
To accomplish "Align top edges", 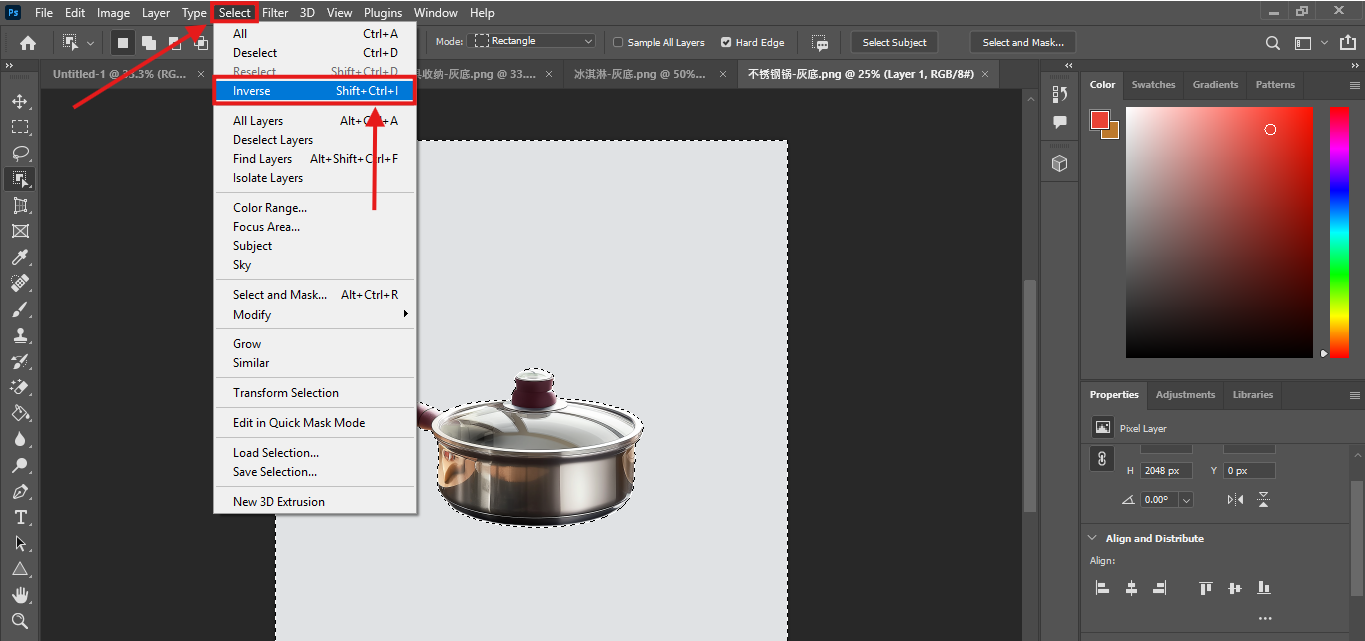I will pyautogui.click(x=1206, y=588).
